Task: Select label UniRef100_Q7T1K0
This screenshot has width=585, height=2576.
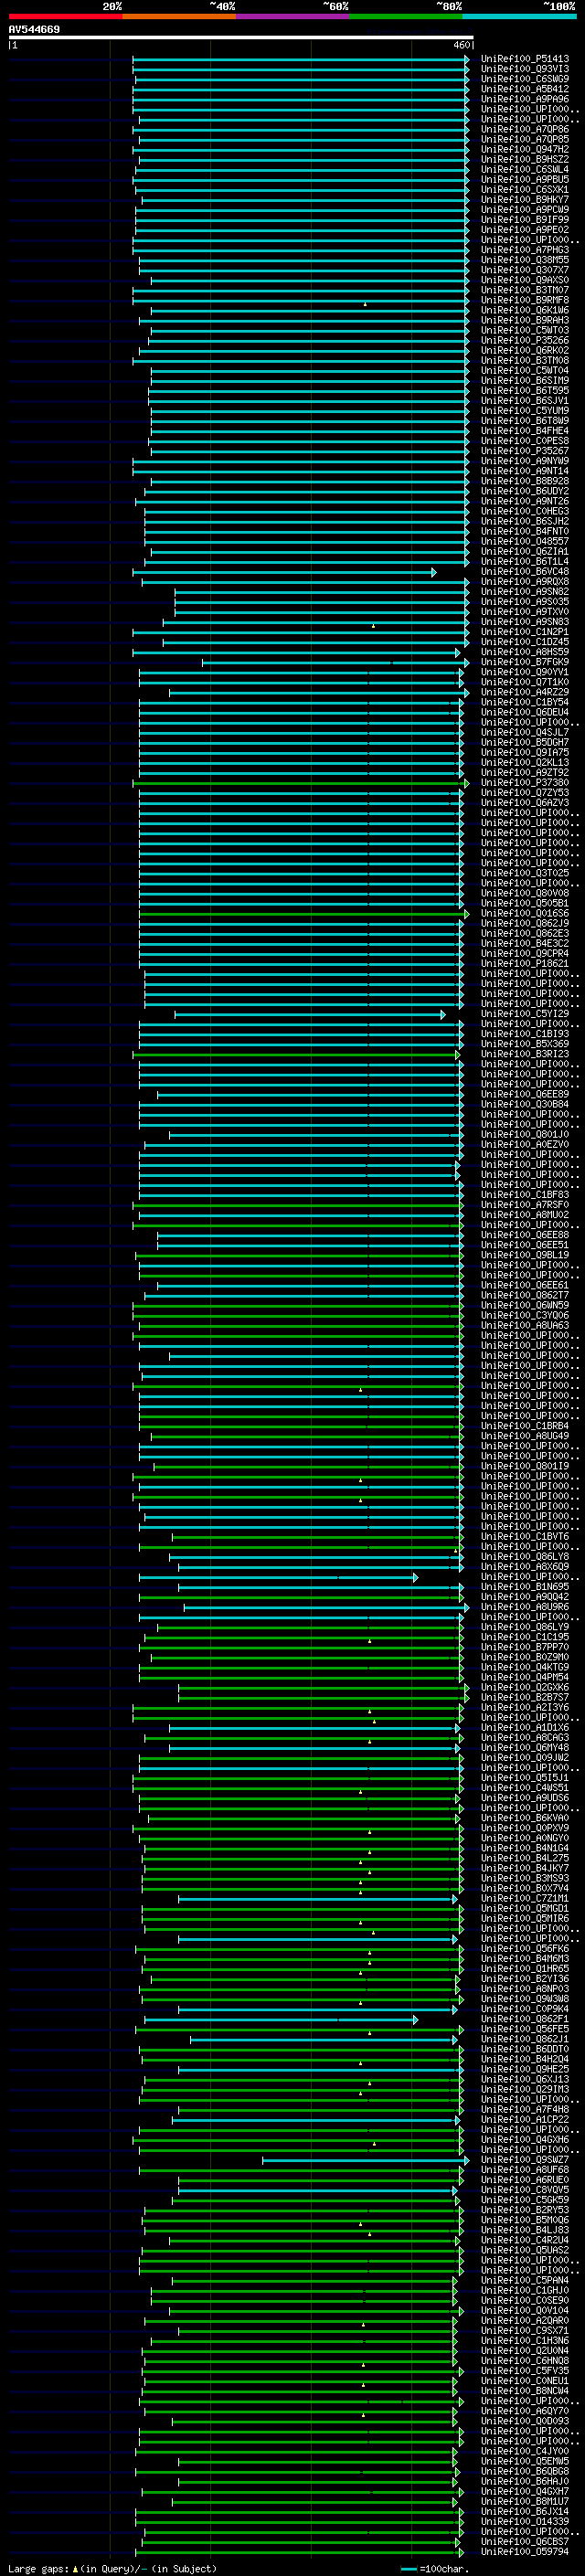Action: pos(525,682)
